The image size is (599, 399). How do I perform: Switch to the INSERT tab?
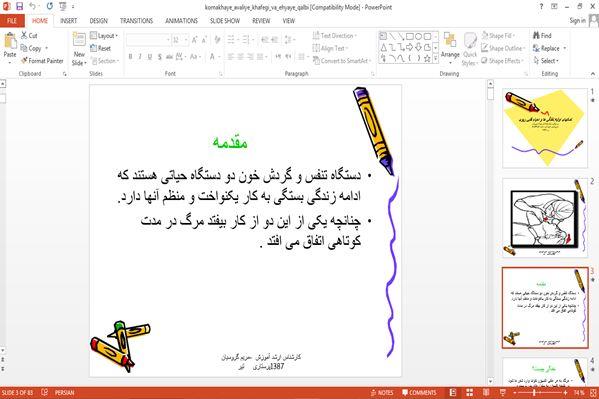pyautogui.click(x=68, y=21)
